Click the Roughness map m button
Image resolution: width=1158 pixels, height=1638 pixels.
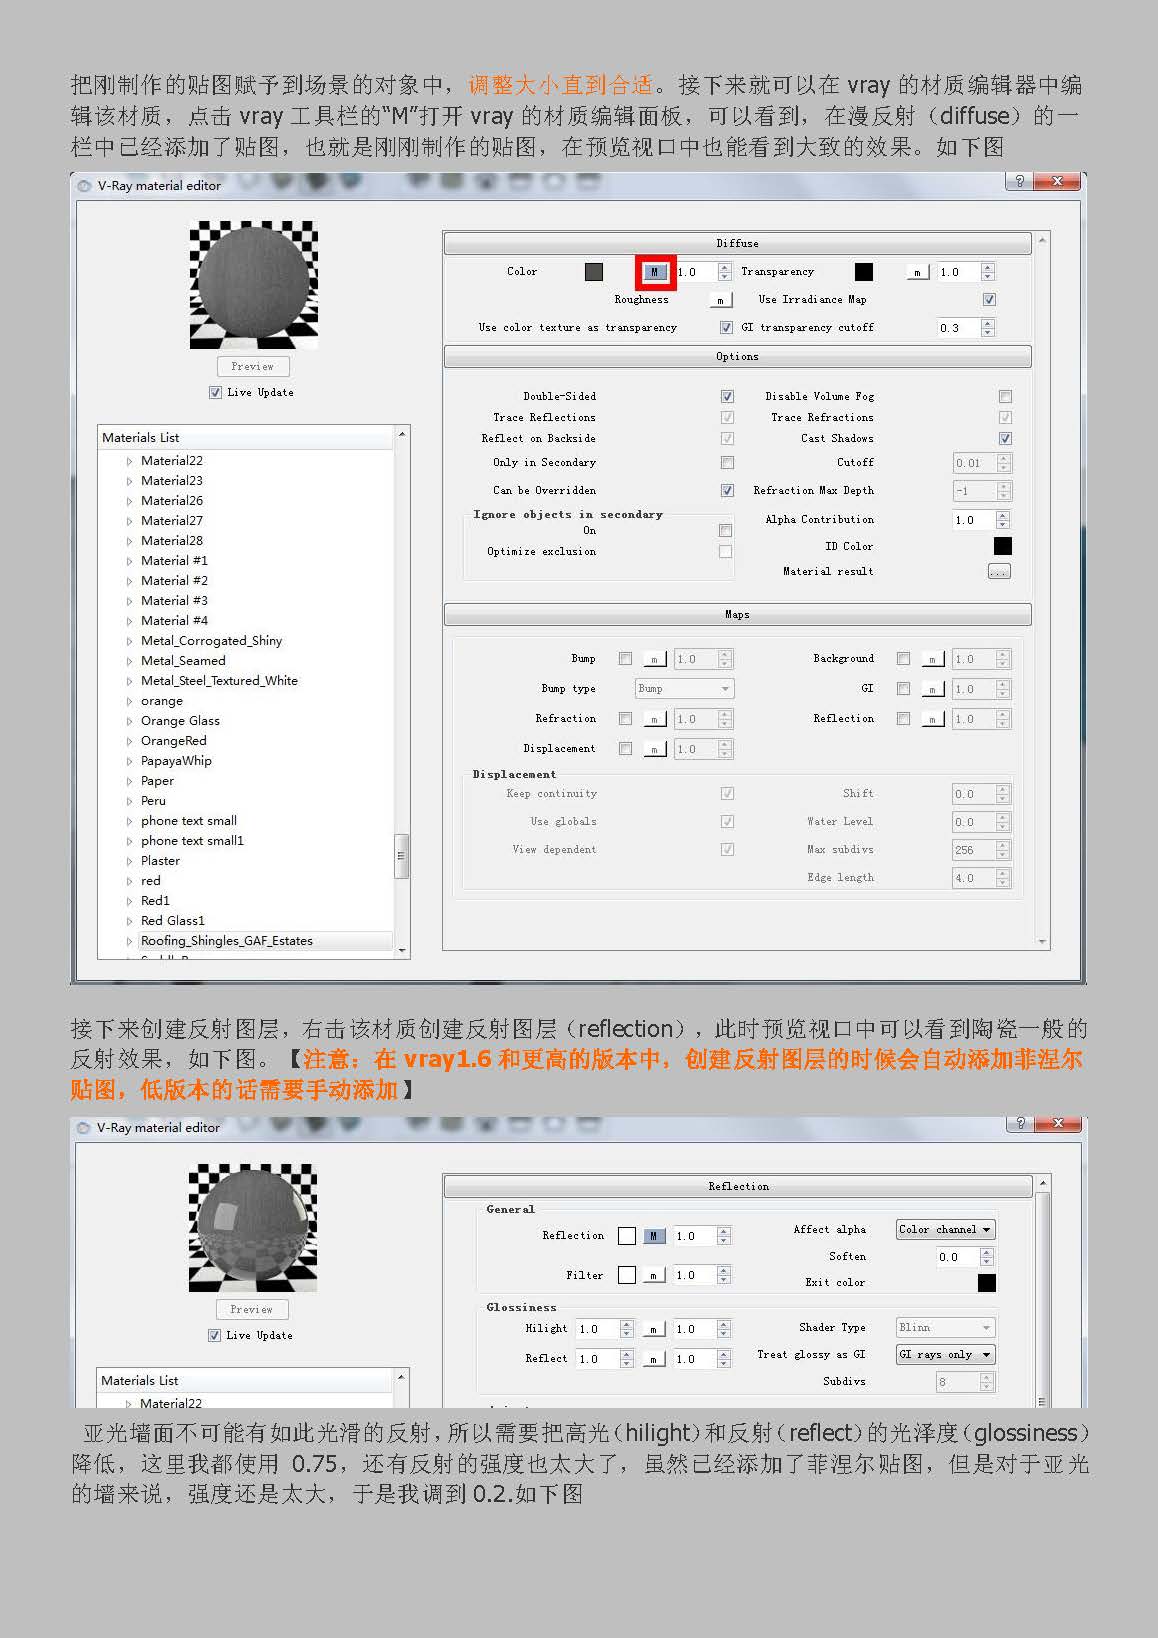720,300
